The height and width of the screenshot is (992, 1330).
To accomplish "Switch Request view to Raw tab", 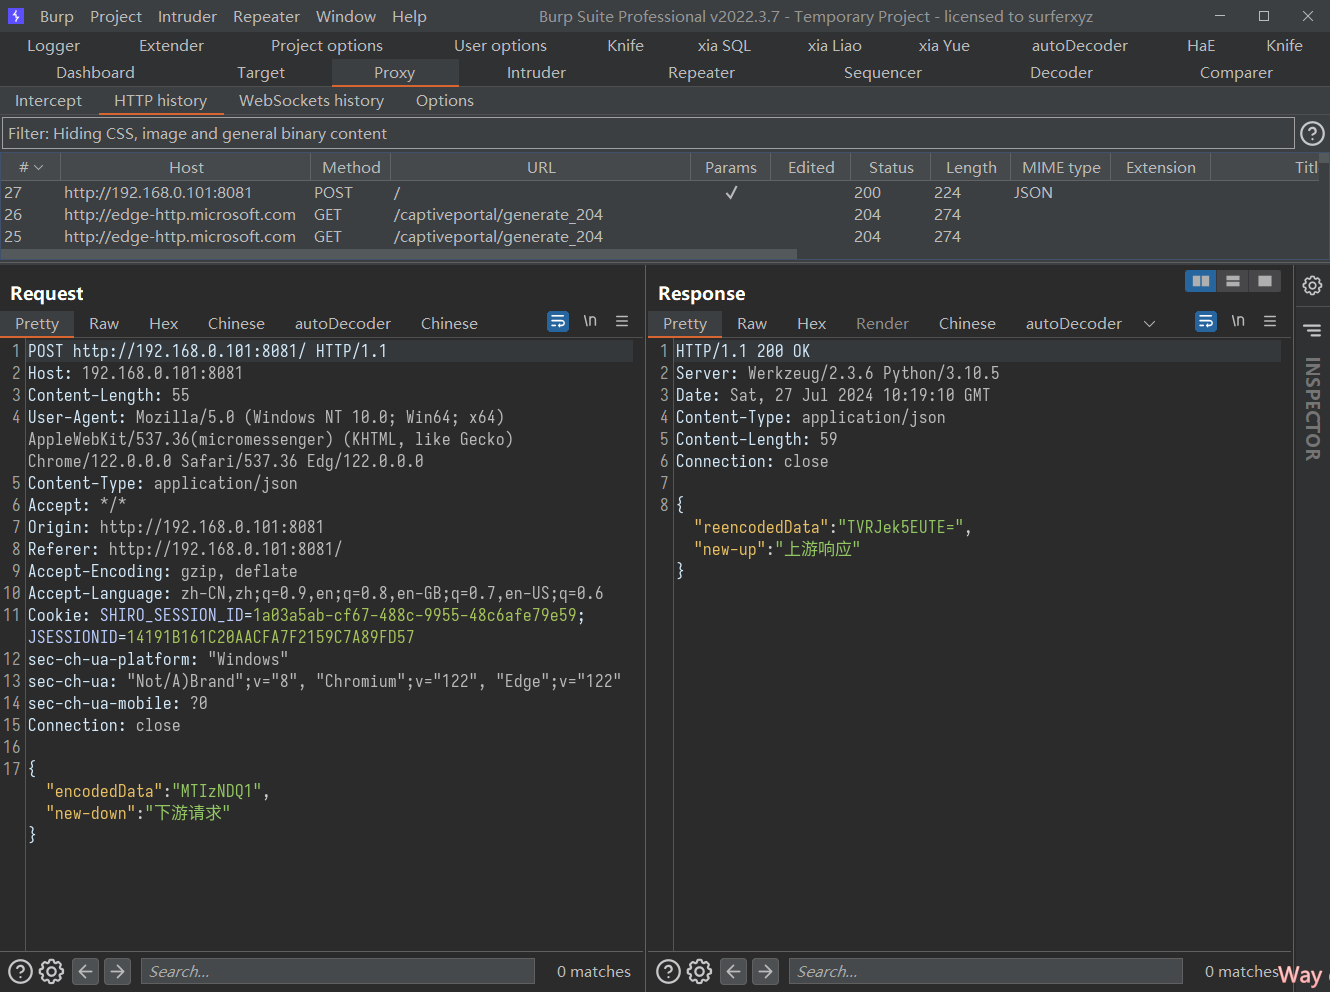I will click(x=104, y=323).
